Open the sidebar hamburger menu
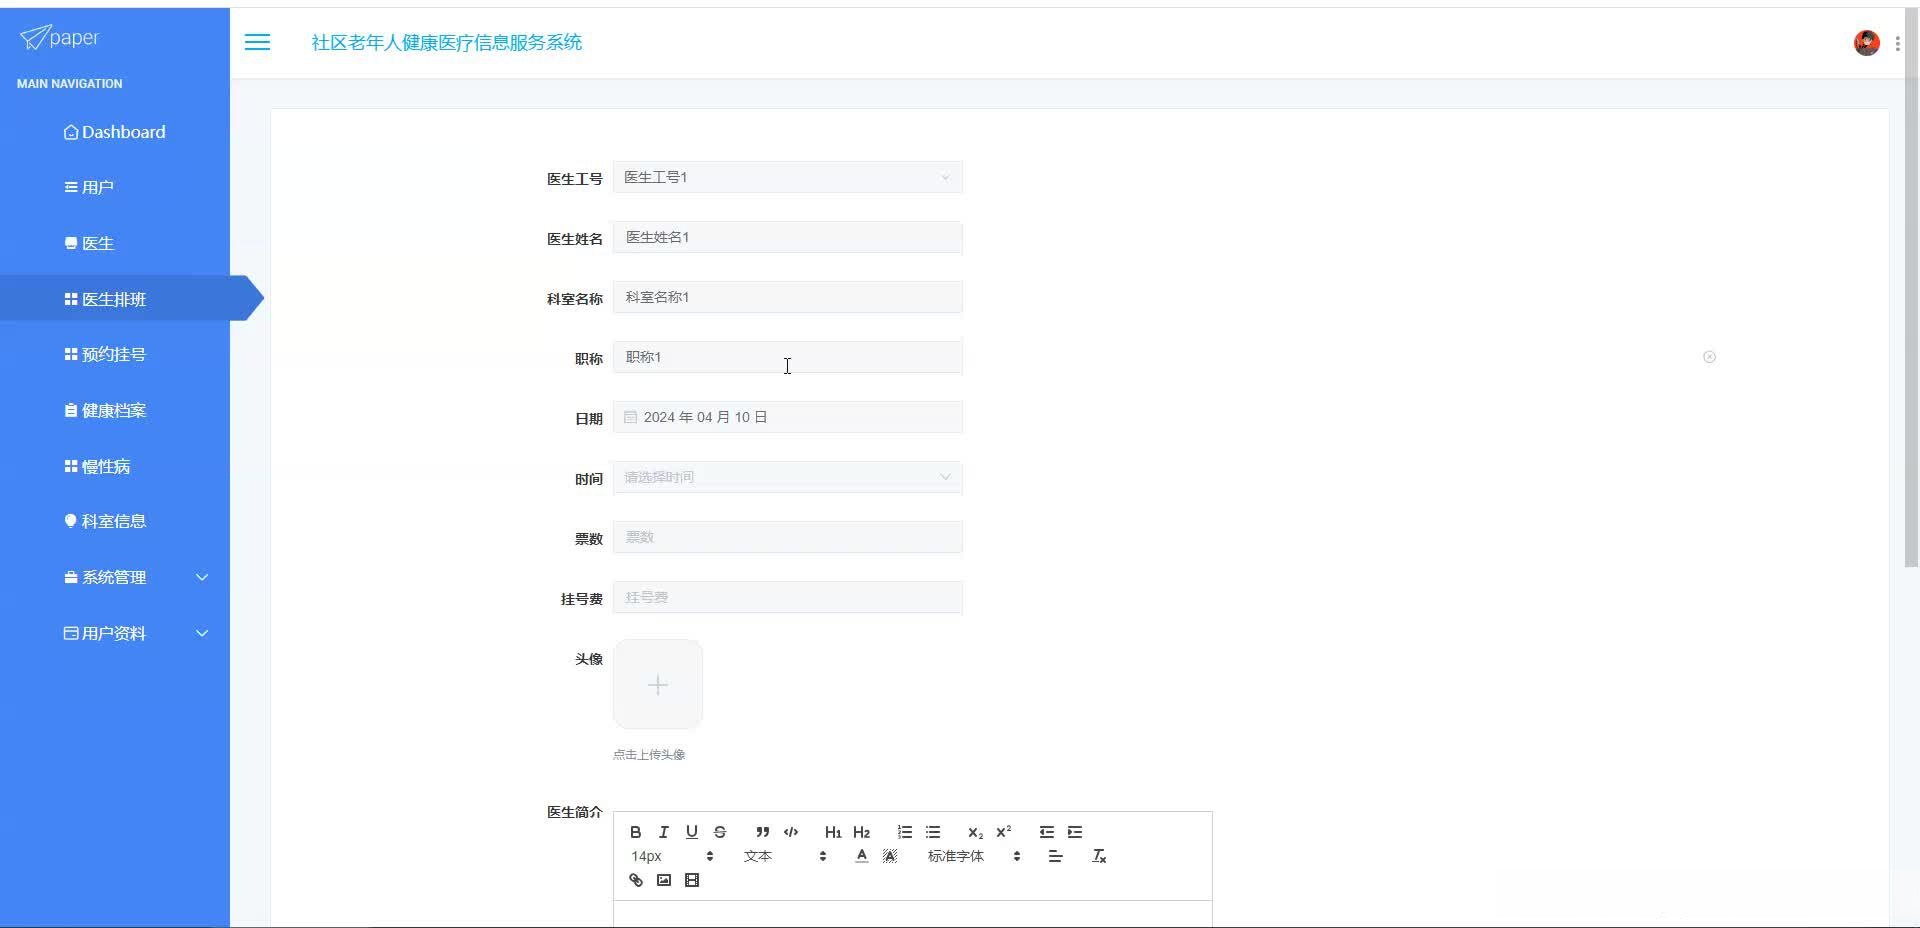Screen dimensions: 1920x928 [258, 42]
